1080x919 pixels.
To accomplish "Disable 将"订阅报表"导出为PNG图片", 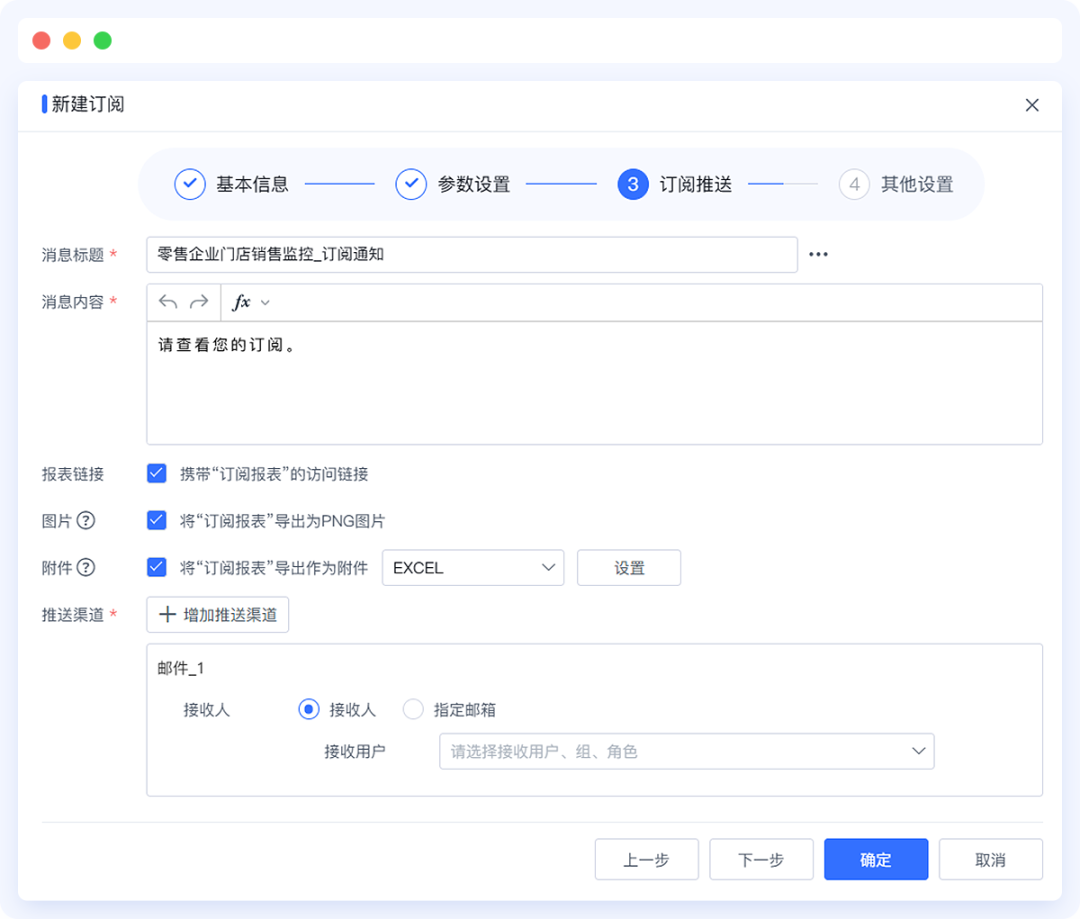I will pyautogui.click(x=156, y=520).
